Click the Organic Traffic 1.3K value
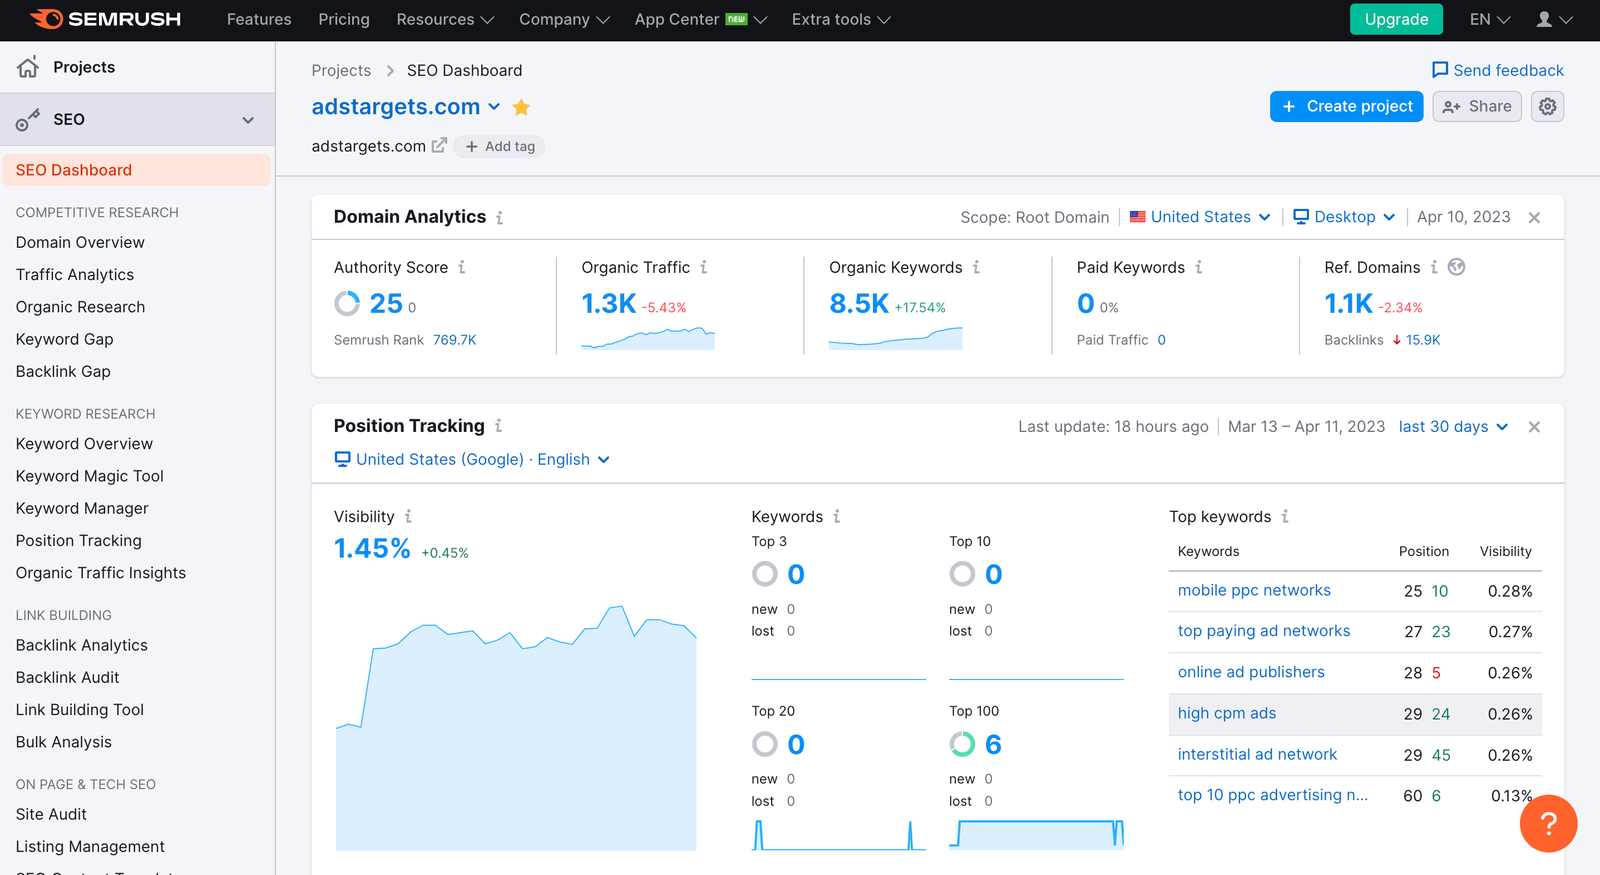This screenshot has height=875, width=1600. (x=609, y=303)
